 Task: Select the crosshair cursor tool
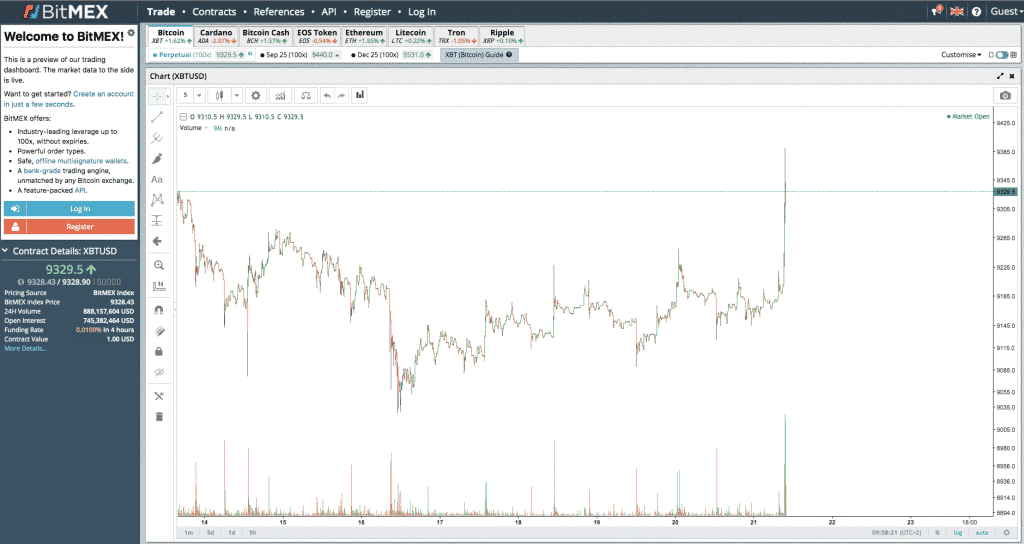pyautogui.click(x=157, y=97)
